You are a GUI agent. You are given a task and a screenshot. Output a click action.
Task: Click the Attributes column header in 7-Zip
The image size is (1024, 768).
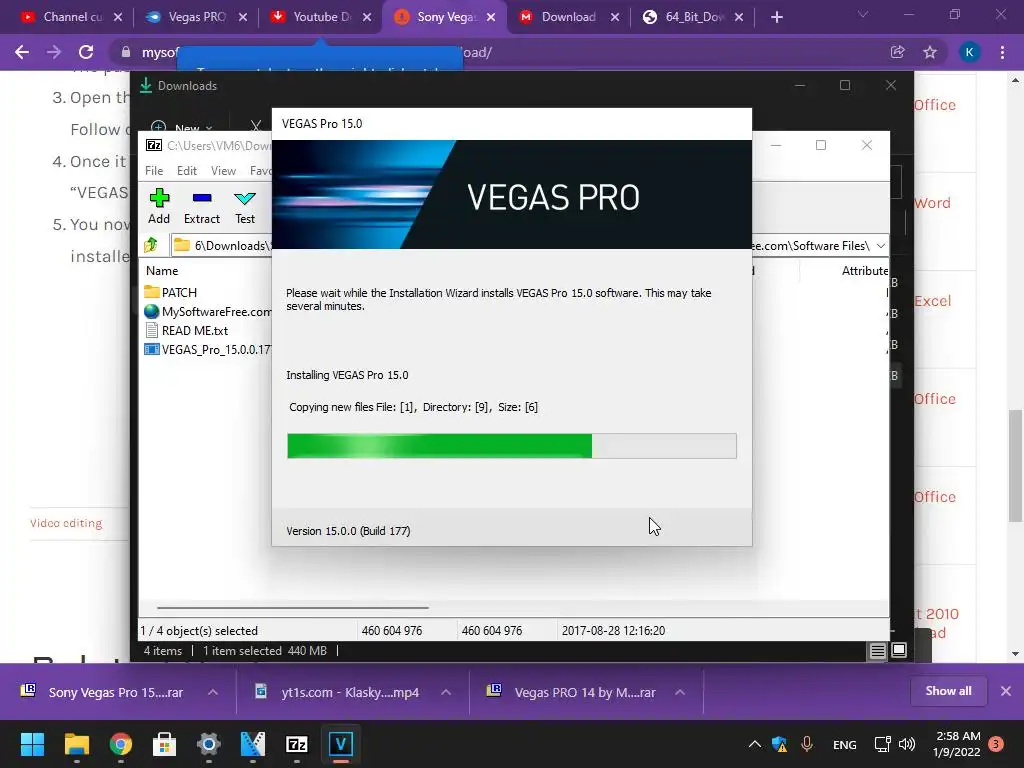coord(865,270)
